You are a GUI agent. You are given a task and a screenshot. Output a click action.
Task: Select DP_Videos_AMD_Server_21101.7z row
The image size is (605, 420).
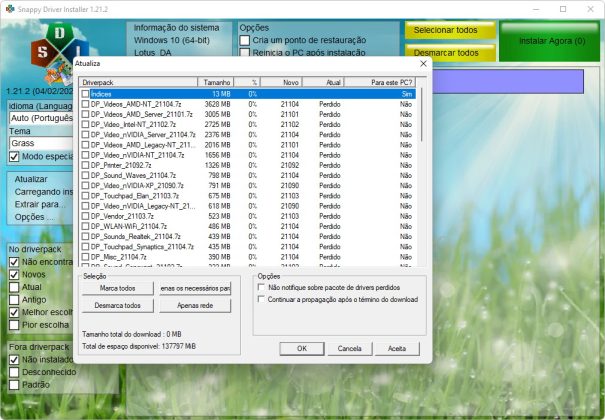(x=247, y=114)
